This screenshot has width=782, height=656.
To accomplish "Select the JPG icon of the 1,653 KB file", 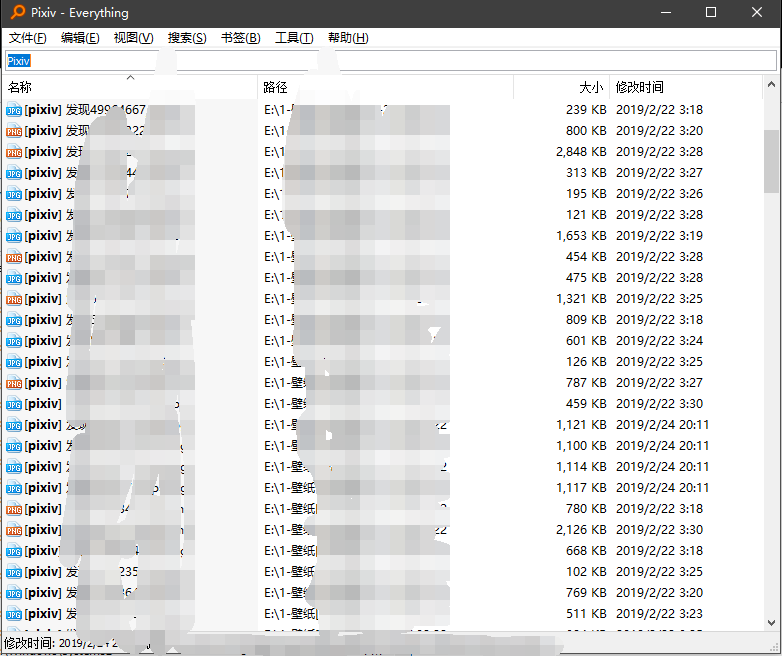I will click(x=14, y=235).
